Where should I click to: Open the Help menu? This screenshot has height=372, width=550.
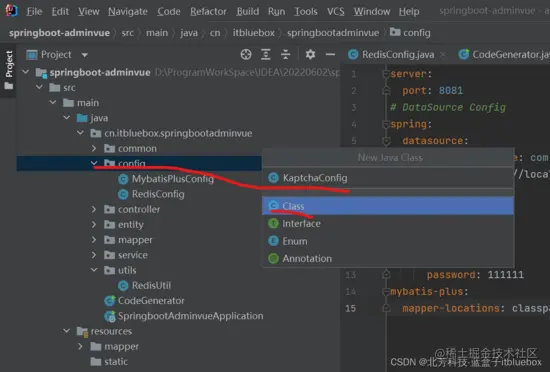tap(409, 12)
